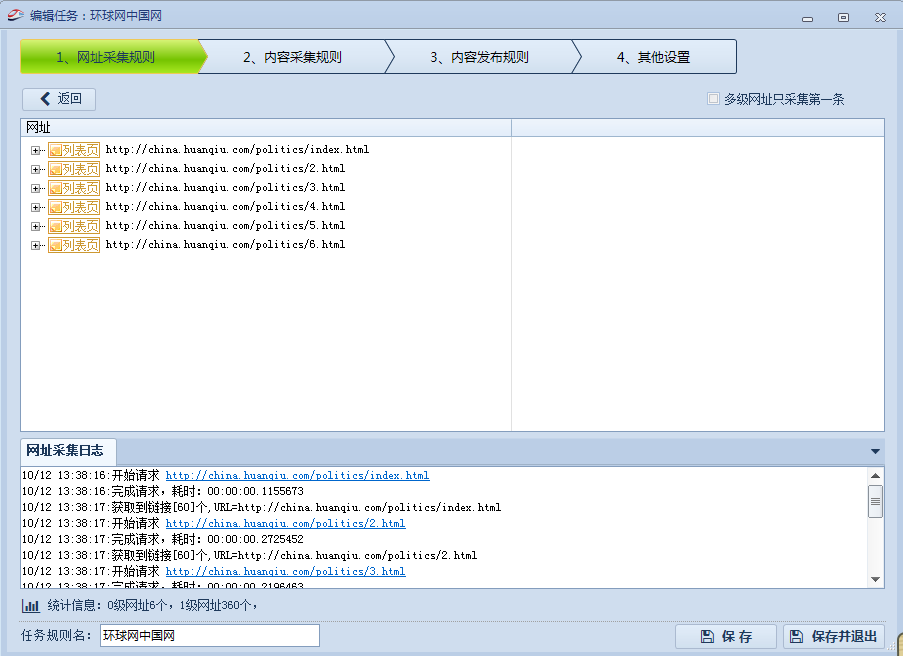
Task: Click the list-page icon for index.html row
Action: [x=74, y=150]
